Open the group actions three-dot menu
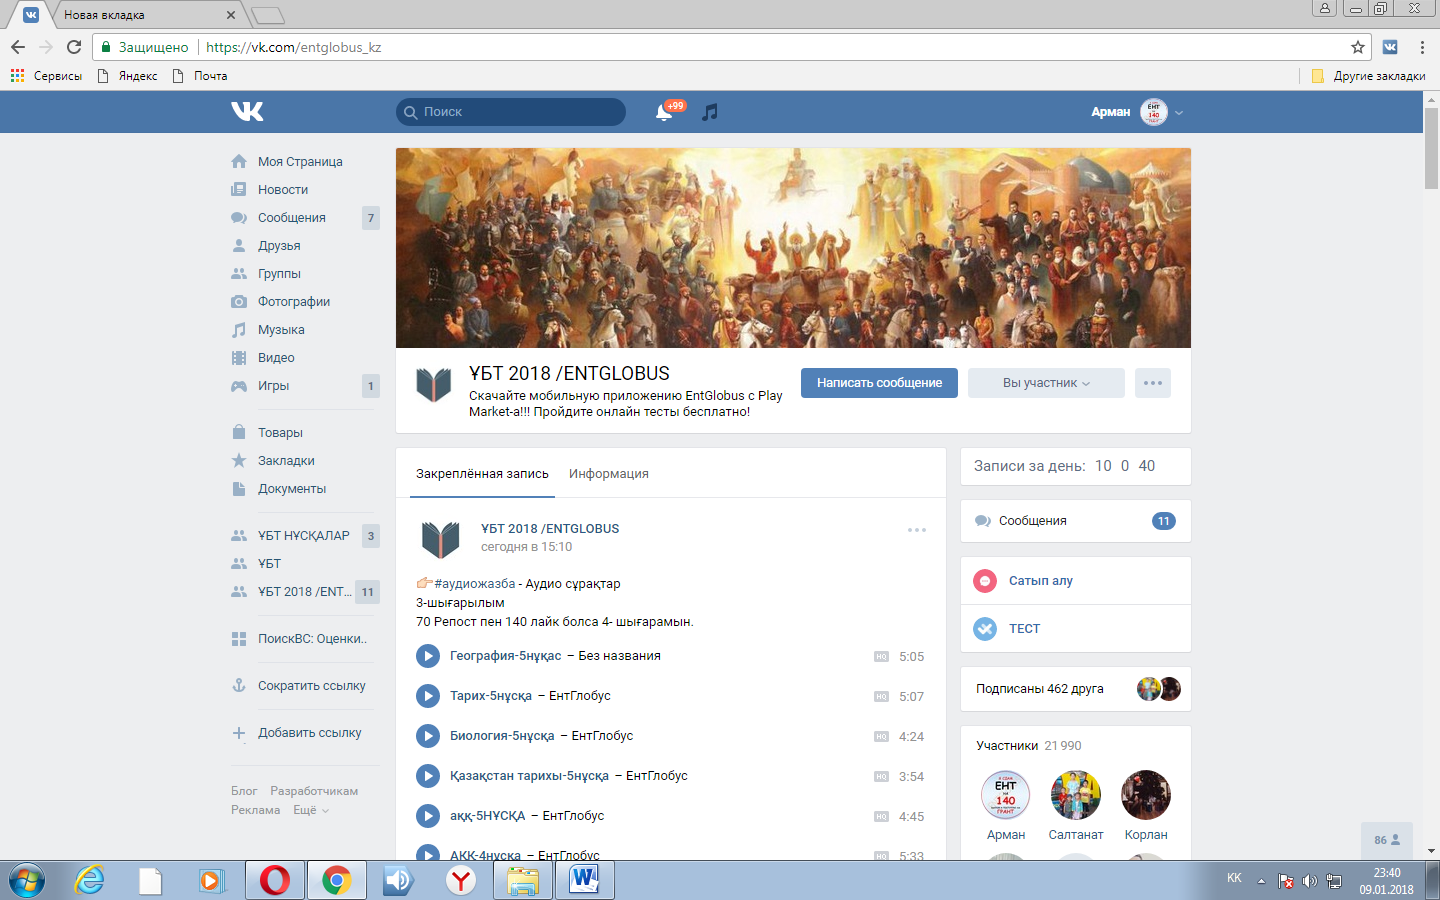This screenshot has height=900, width=1440. pos(1153,383)
